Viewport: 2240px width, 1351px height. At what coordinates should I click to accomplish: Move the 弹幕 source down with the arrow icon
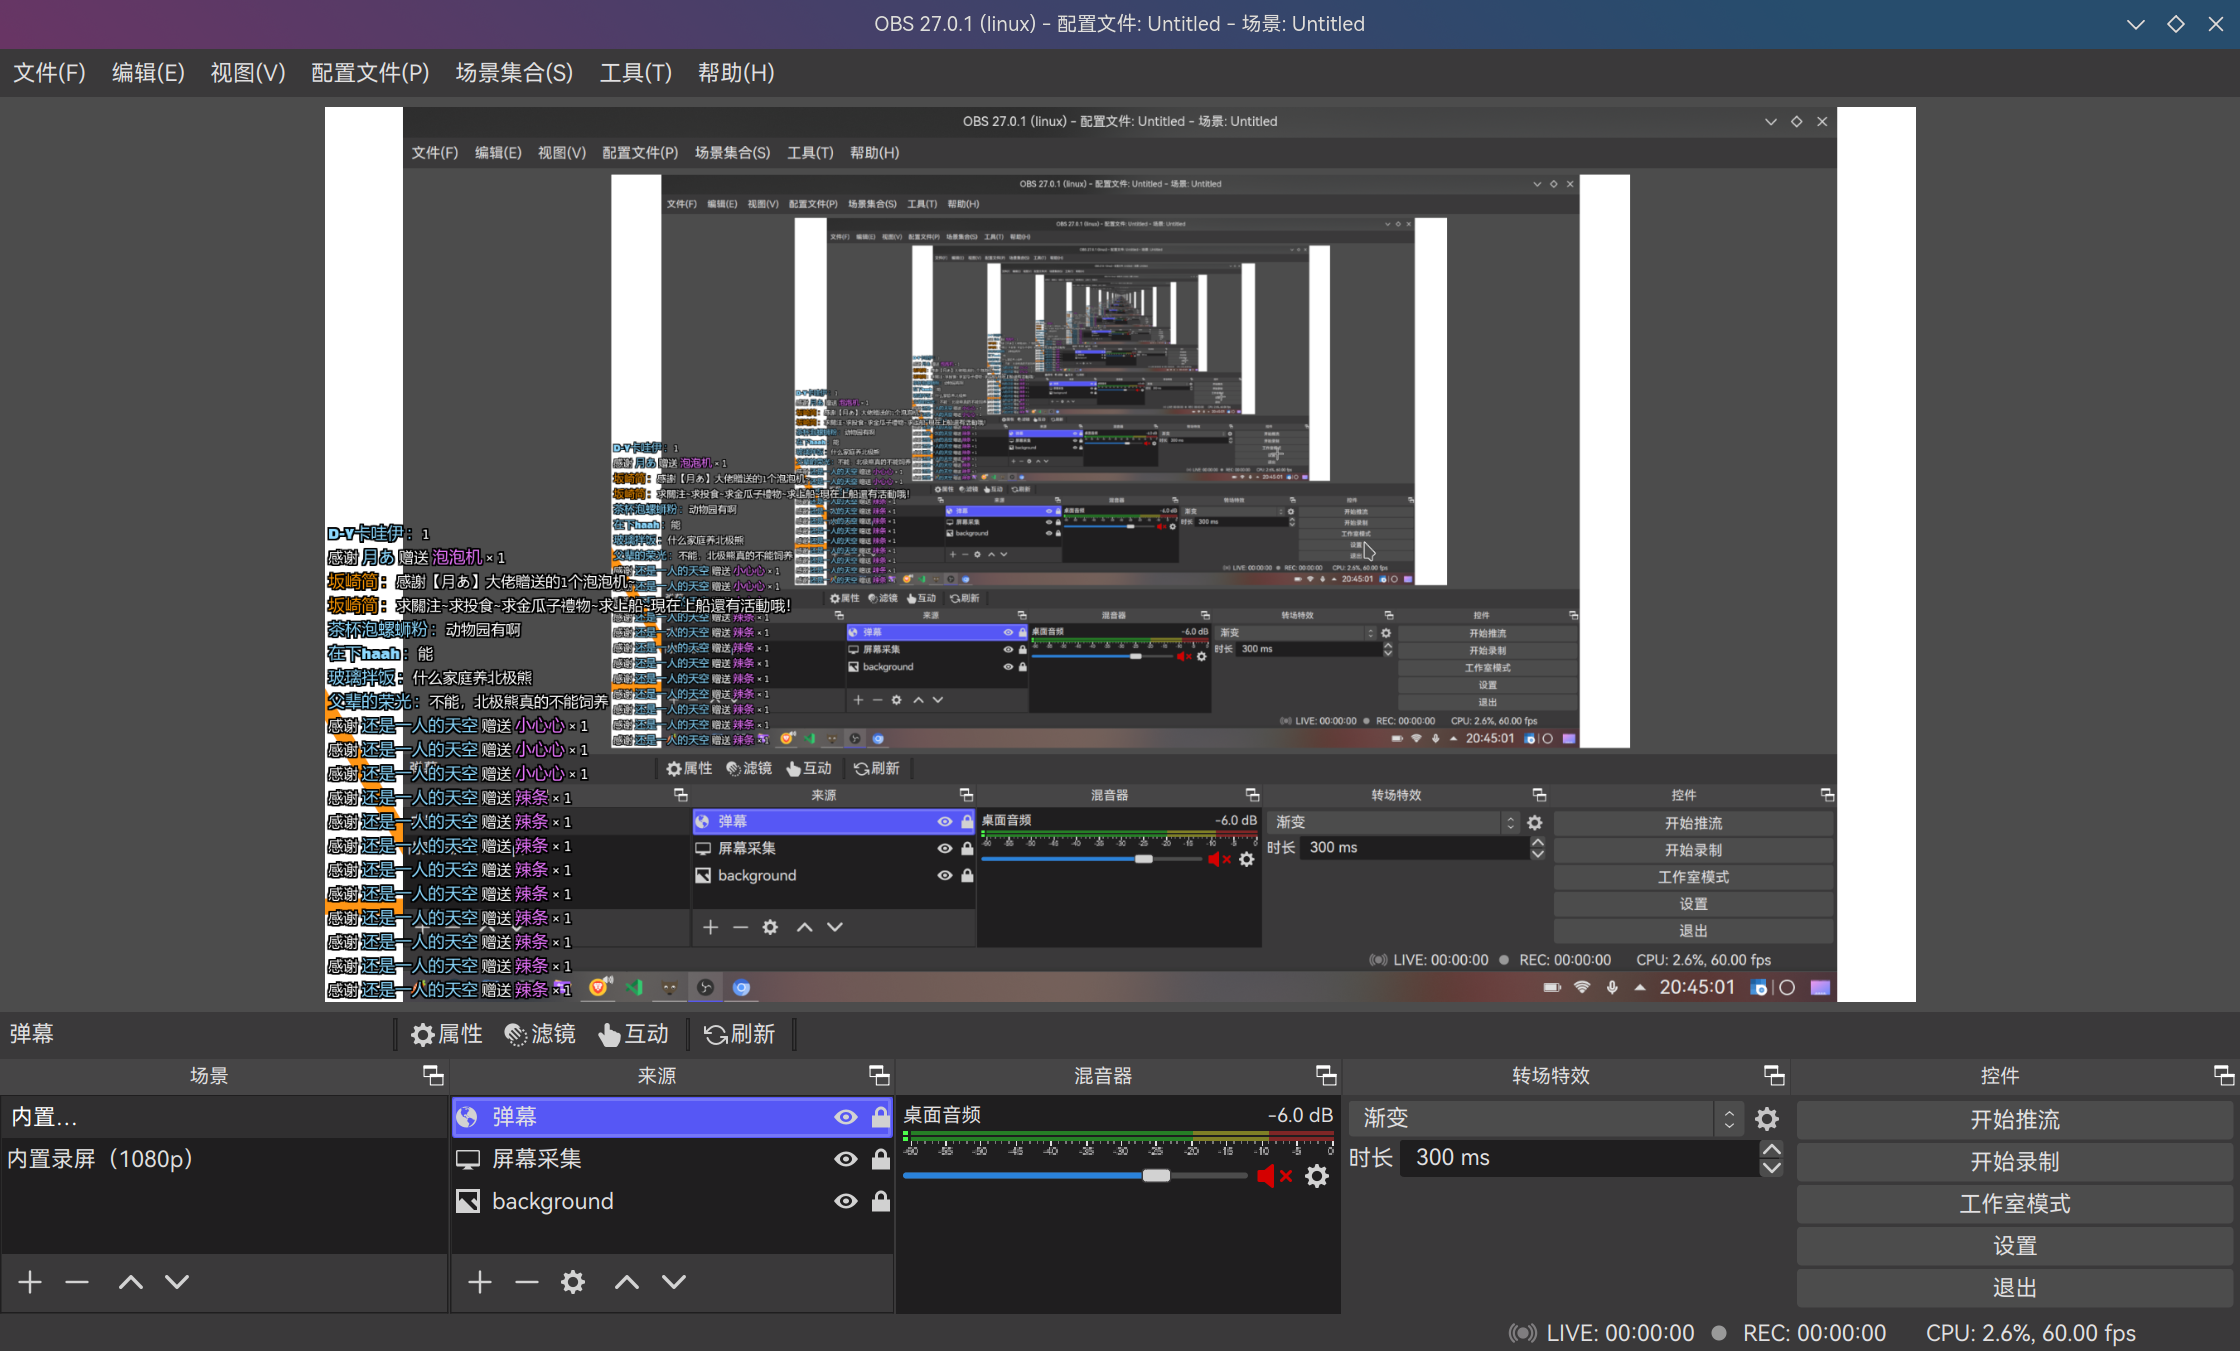(x=673, y=1282)
